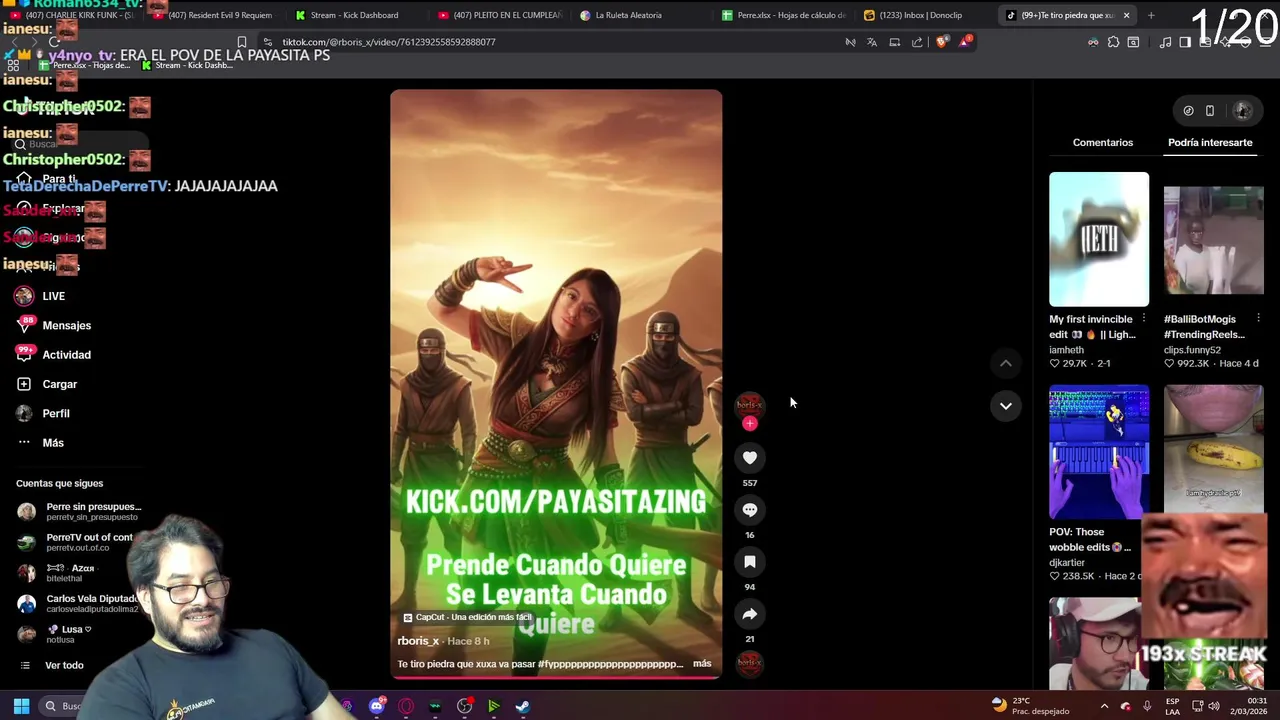Switch to the Comentarios tab

[1103, 142]
